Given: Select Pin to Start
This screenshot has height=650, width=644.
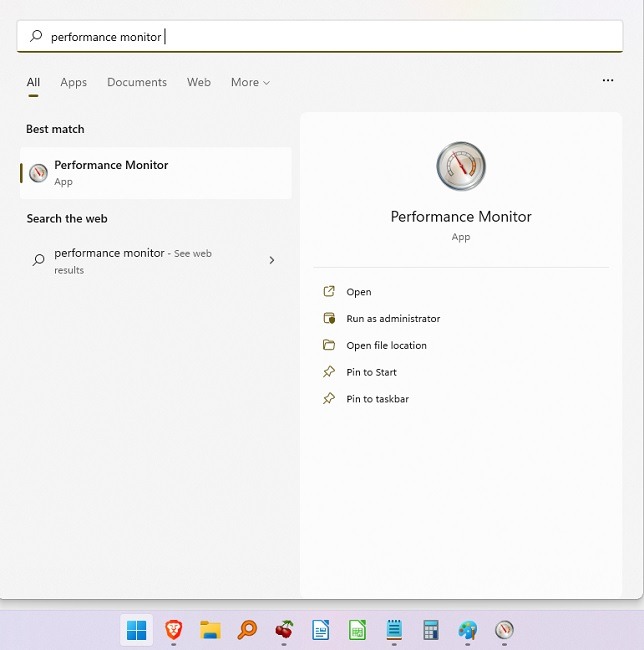Looking at the screenshot, I should tap(359, 372).
